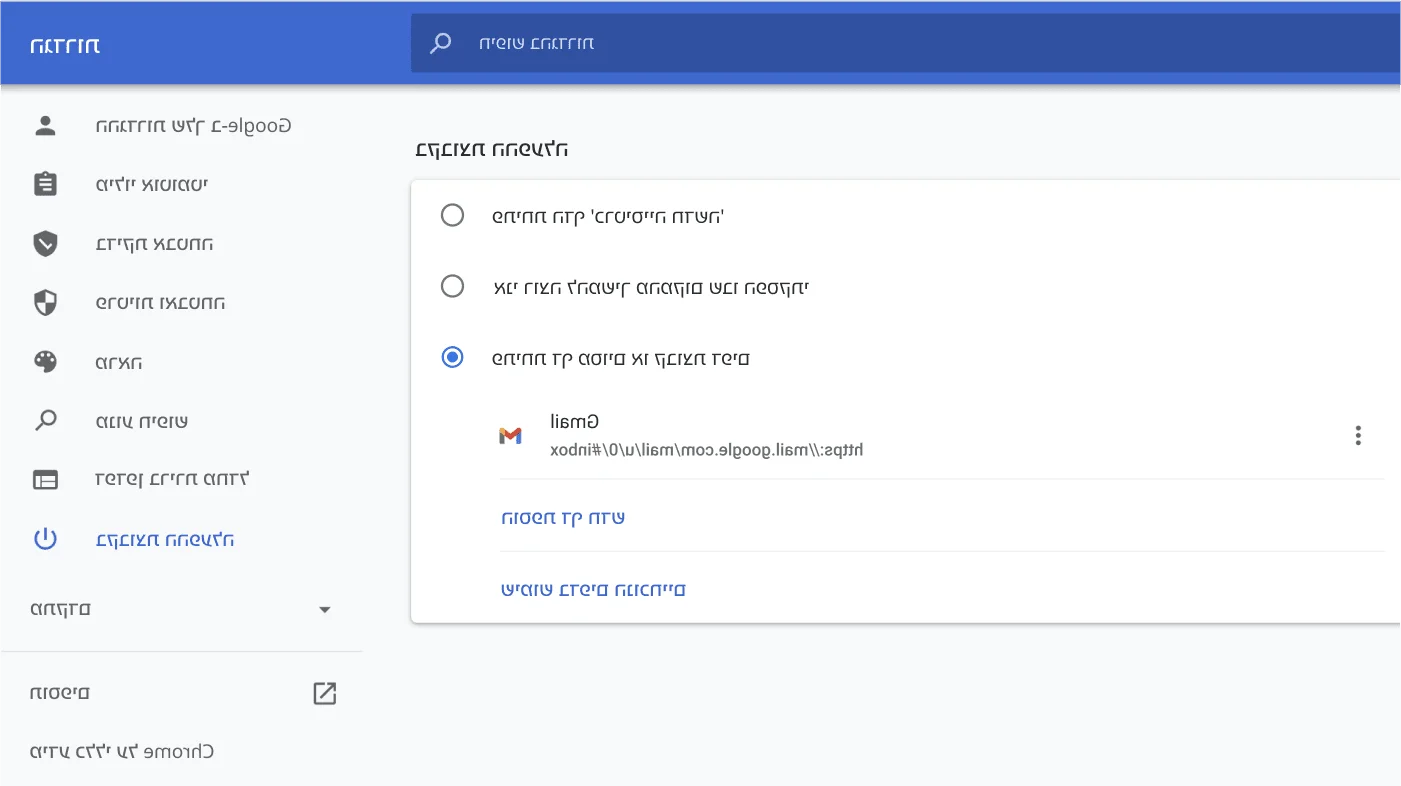Click the Default browser window icon

45,479
